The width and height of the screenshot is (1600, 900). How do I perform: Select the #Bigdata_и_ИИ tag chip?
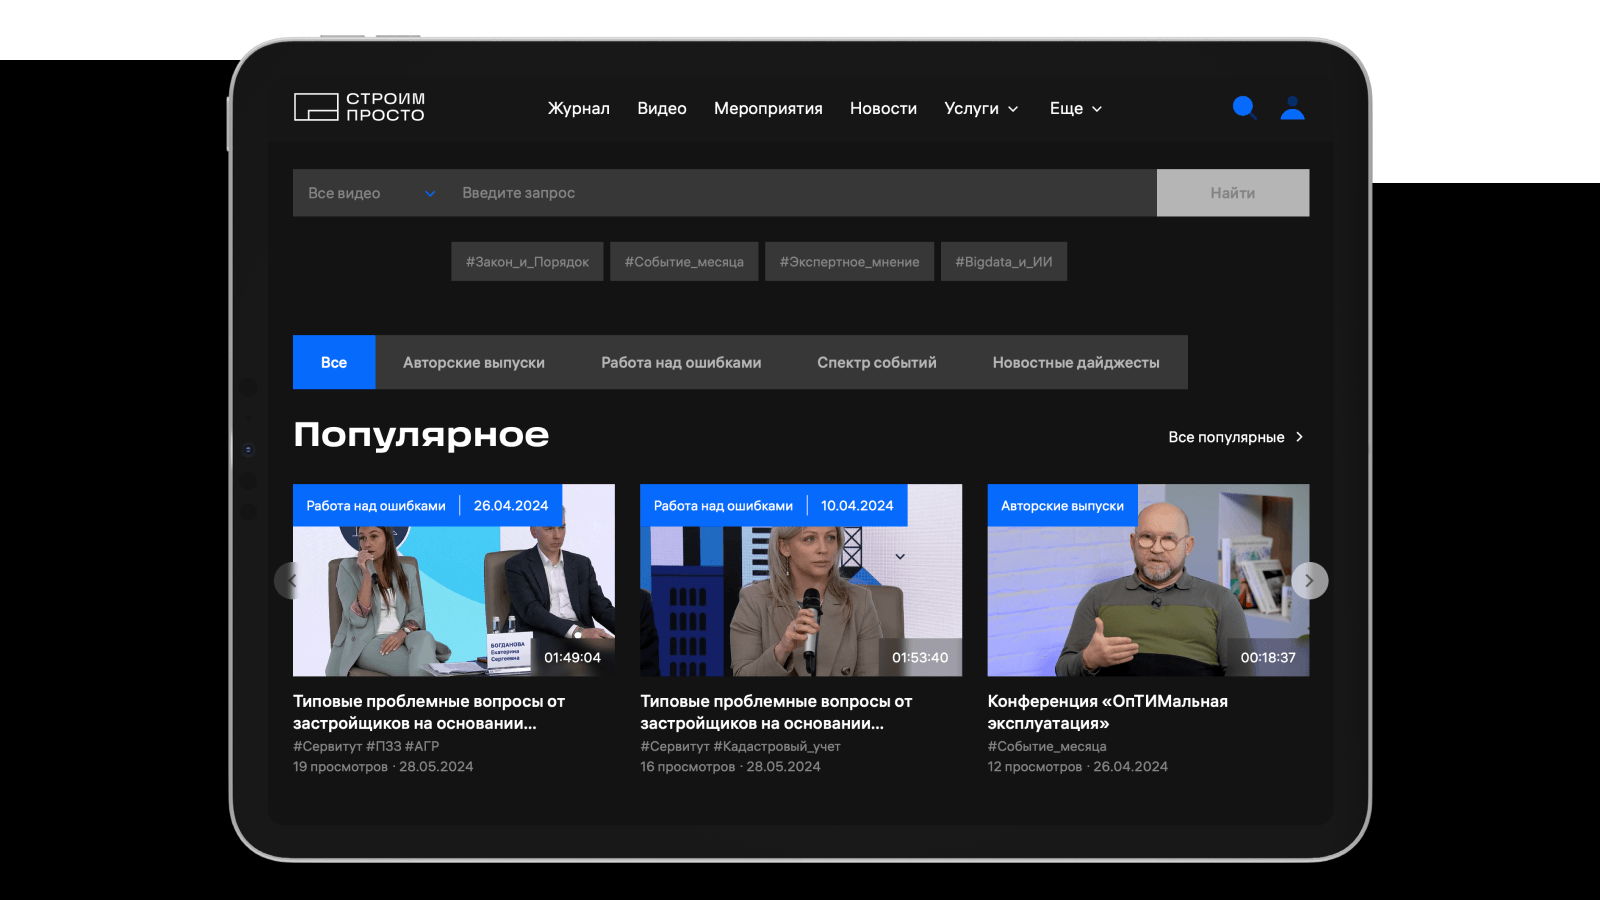[x=1003, y=262]
